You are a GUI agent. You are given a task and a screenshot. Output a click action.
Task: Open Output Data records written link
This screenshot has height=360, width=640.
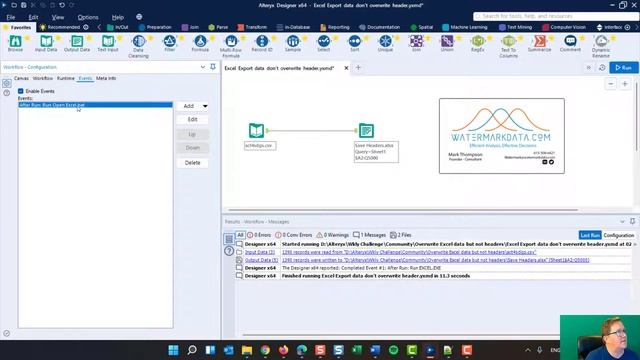click(436, 260)
